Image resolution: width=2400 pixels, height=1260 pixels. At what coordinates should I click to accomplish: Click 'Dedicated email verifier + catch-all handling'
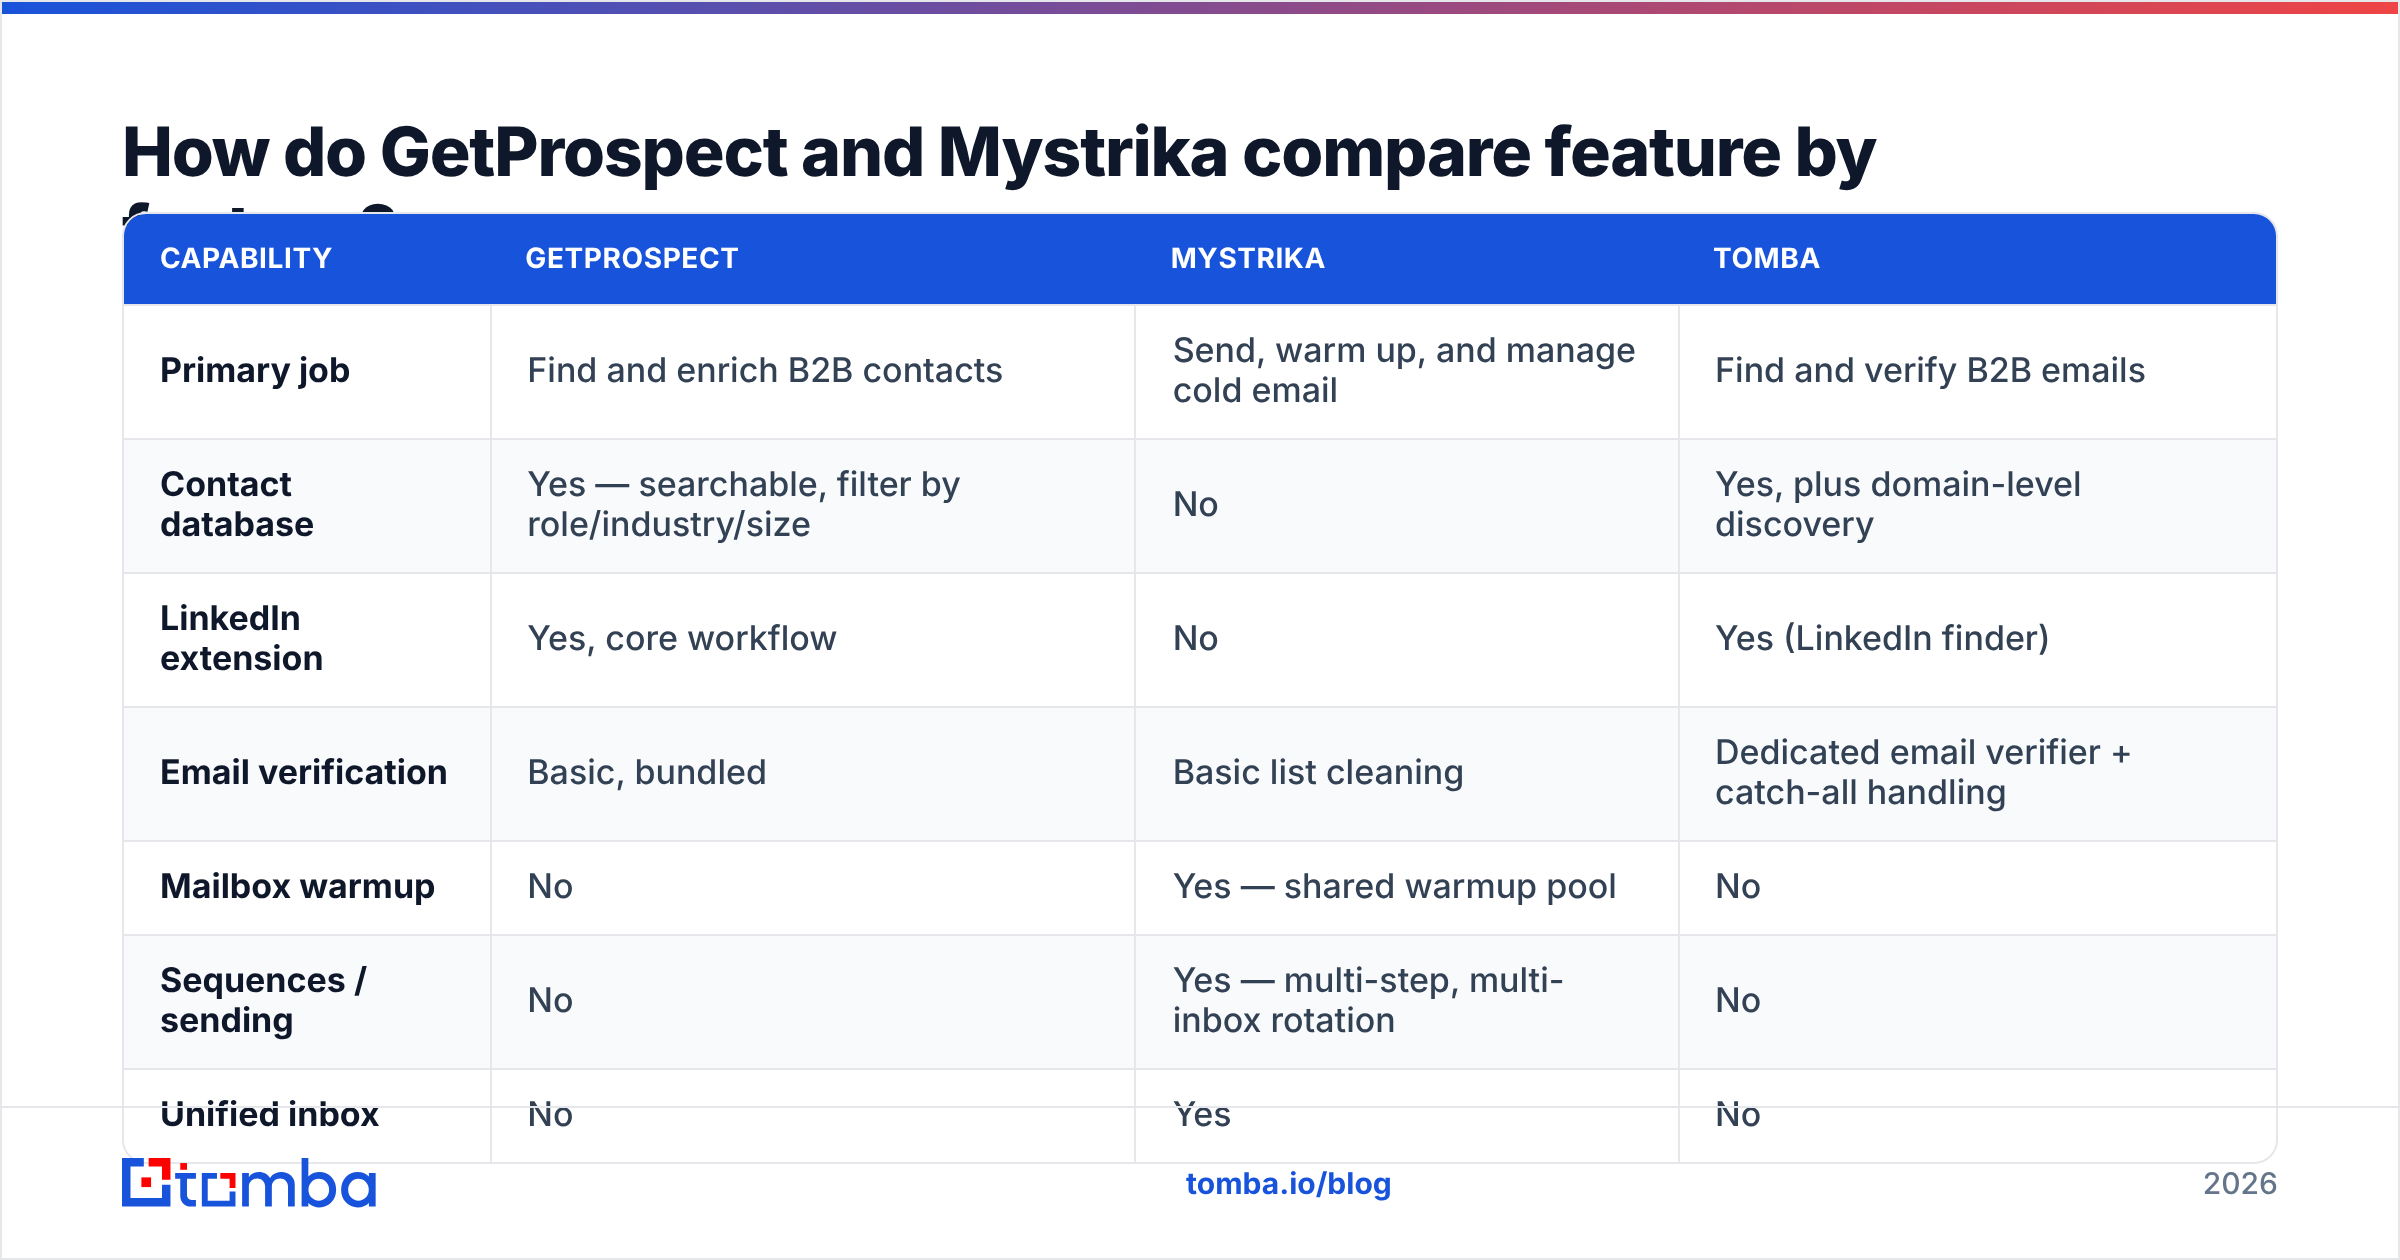(1923, 772)
